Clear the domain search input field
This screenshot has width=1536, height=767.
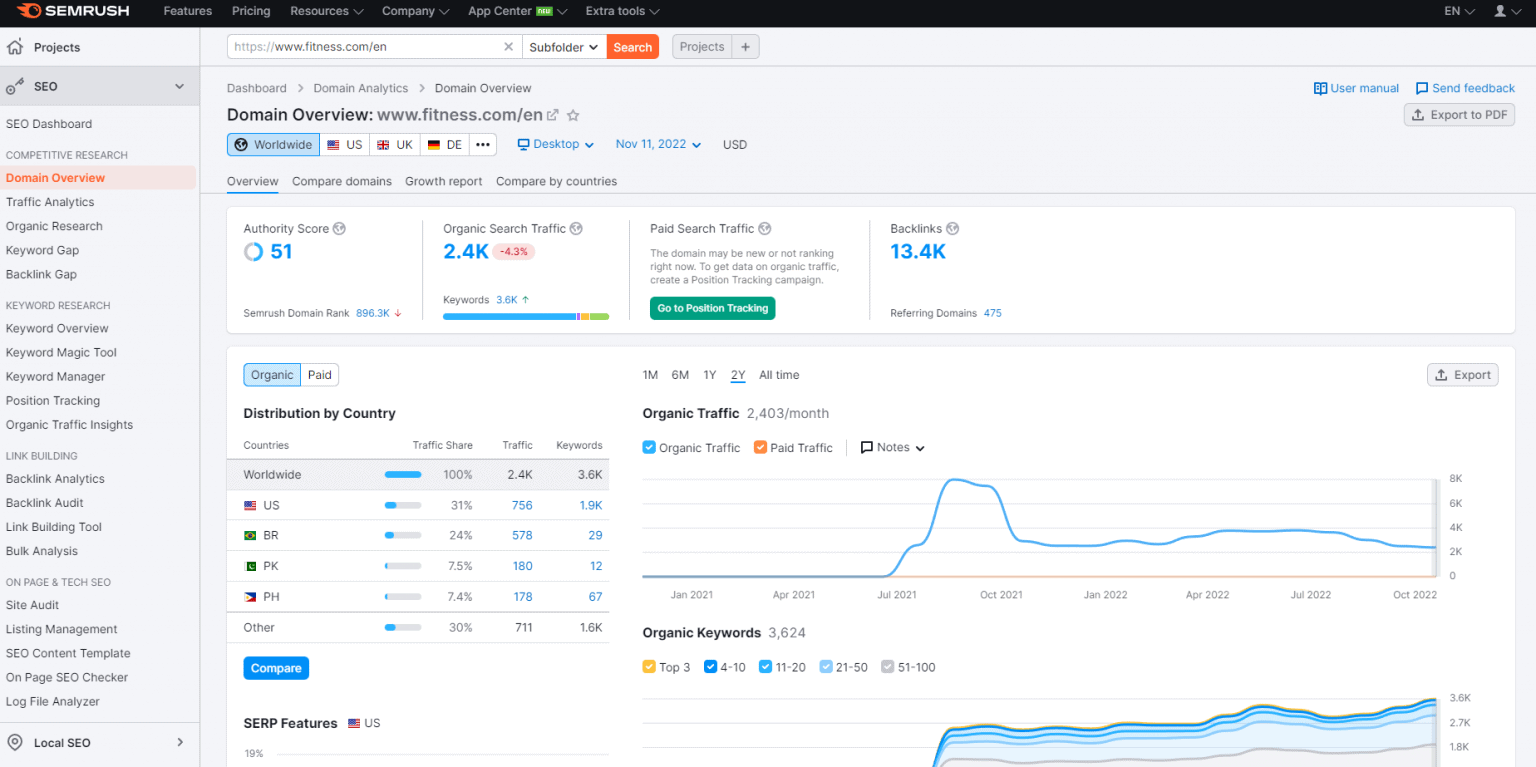pyautogui.click(x=509, y=46)
